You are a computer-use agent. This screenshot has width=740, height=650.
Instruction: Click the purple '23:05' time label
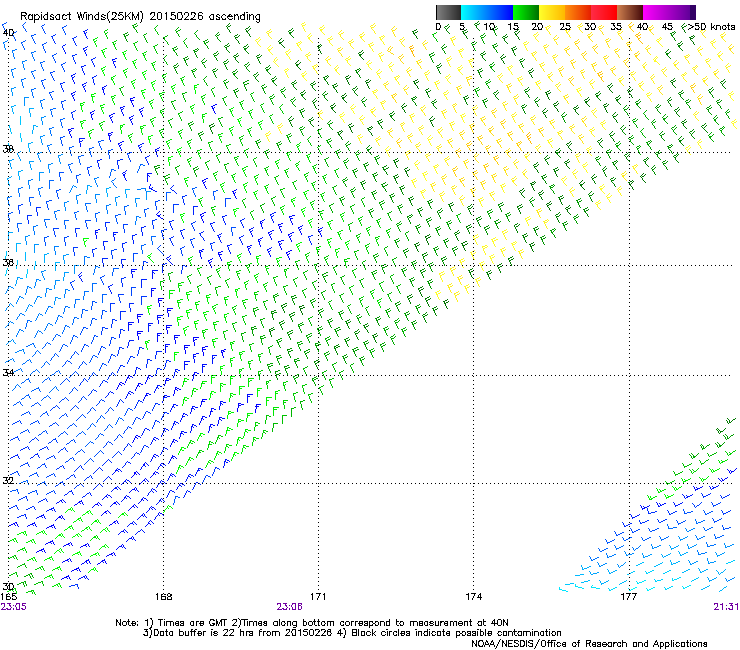tap(14, 607)
